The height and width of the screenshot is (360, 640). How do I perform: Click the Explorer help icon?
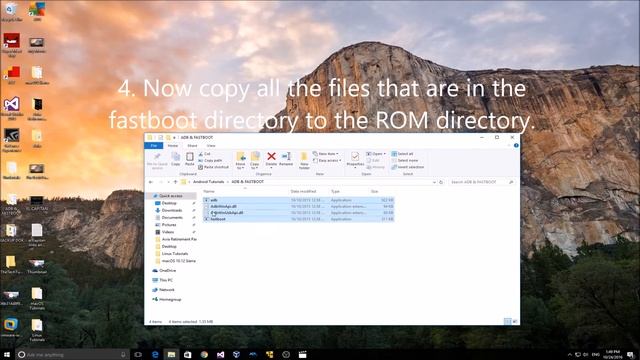coord(516,146)
